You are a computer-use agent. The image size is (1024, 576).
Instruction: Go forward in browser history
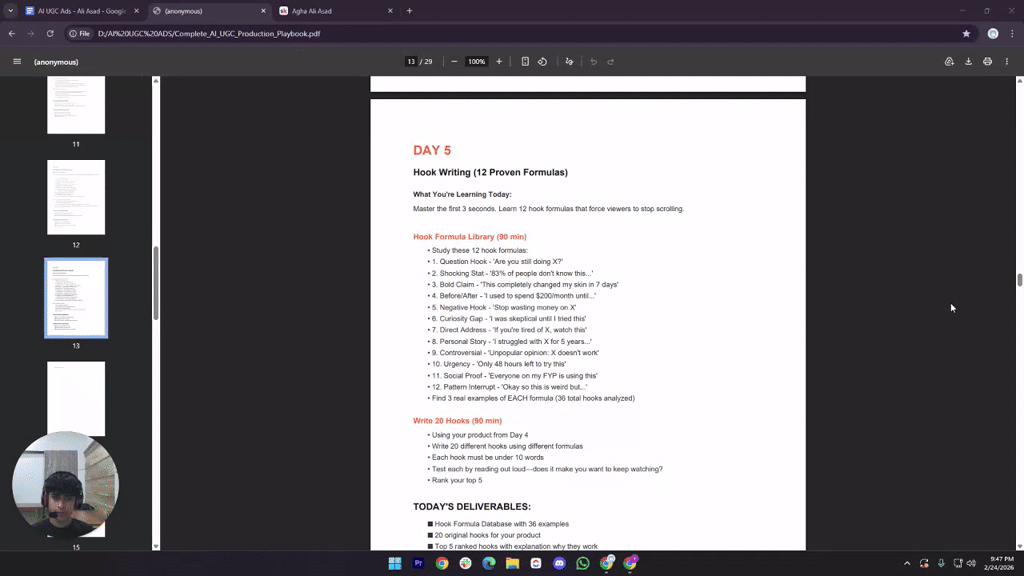pos(31,33)
